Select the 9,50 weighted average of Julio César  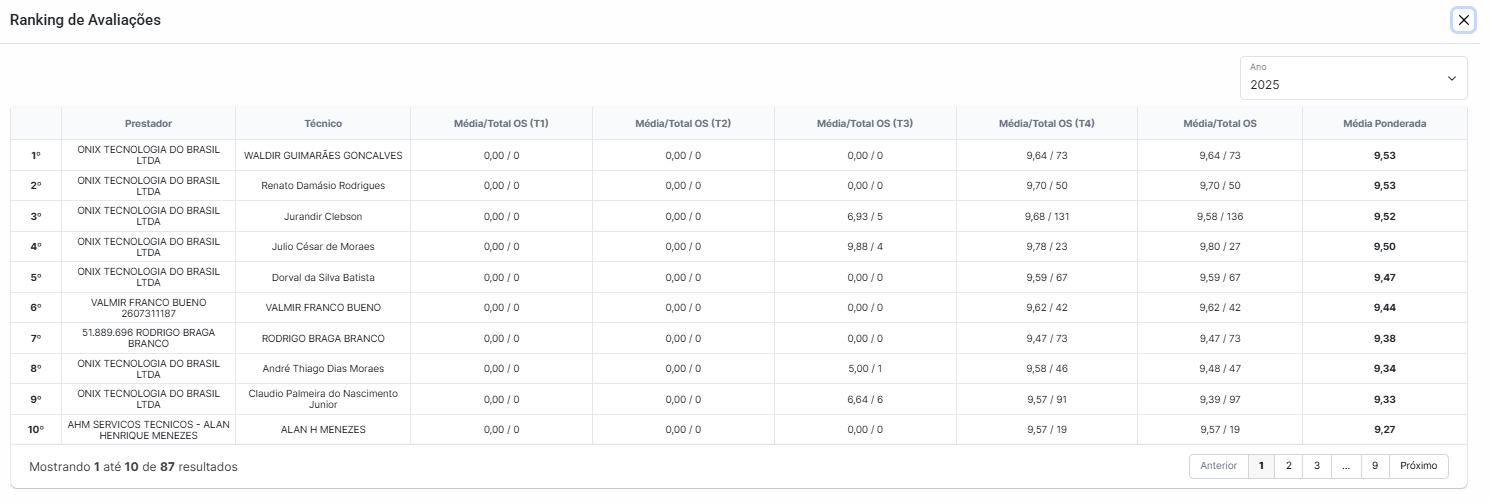click(x=1384, y=247)
